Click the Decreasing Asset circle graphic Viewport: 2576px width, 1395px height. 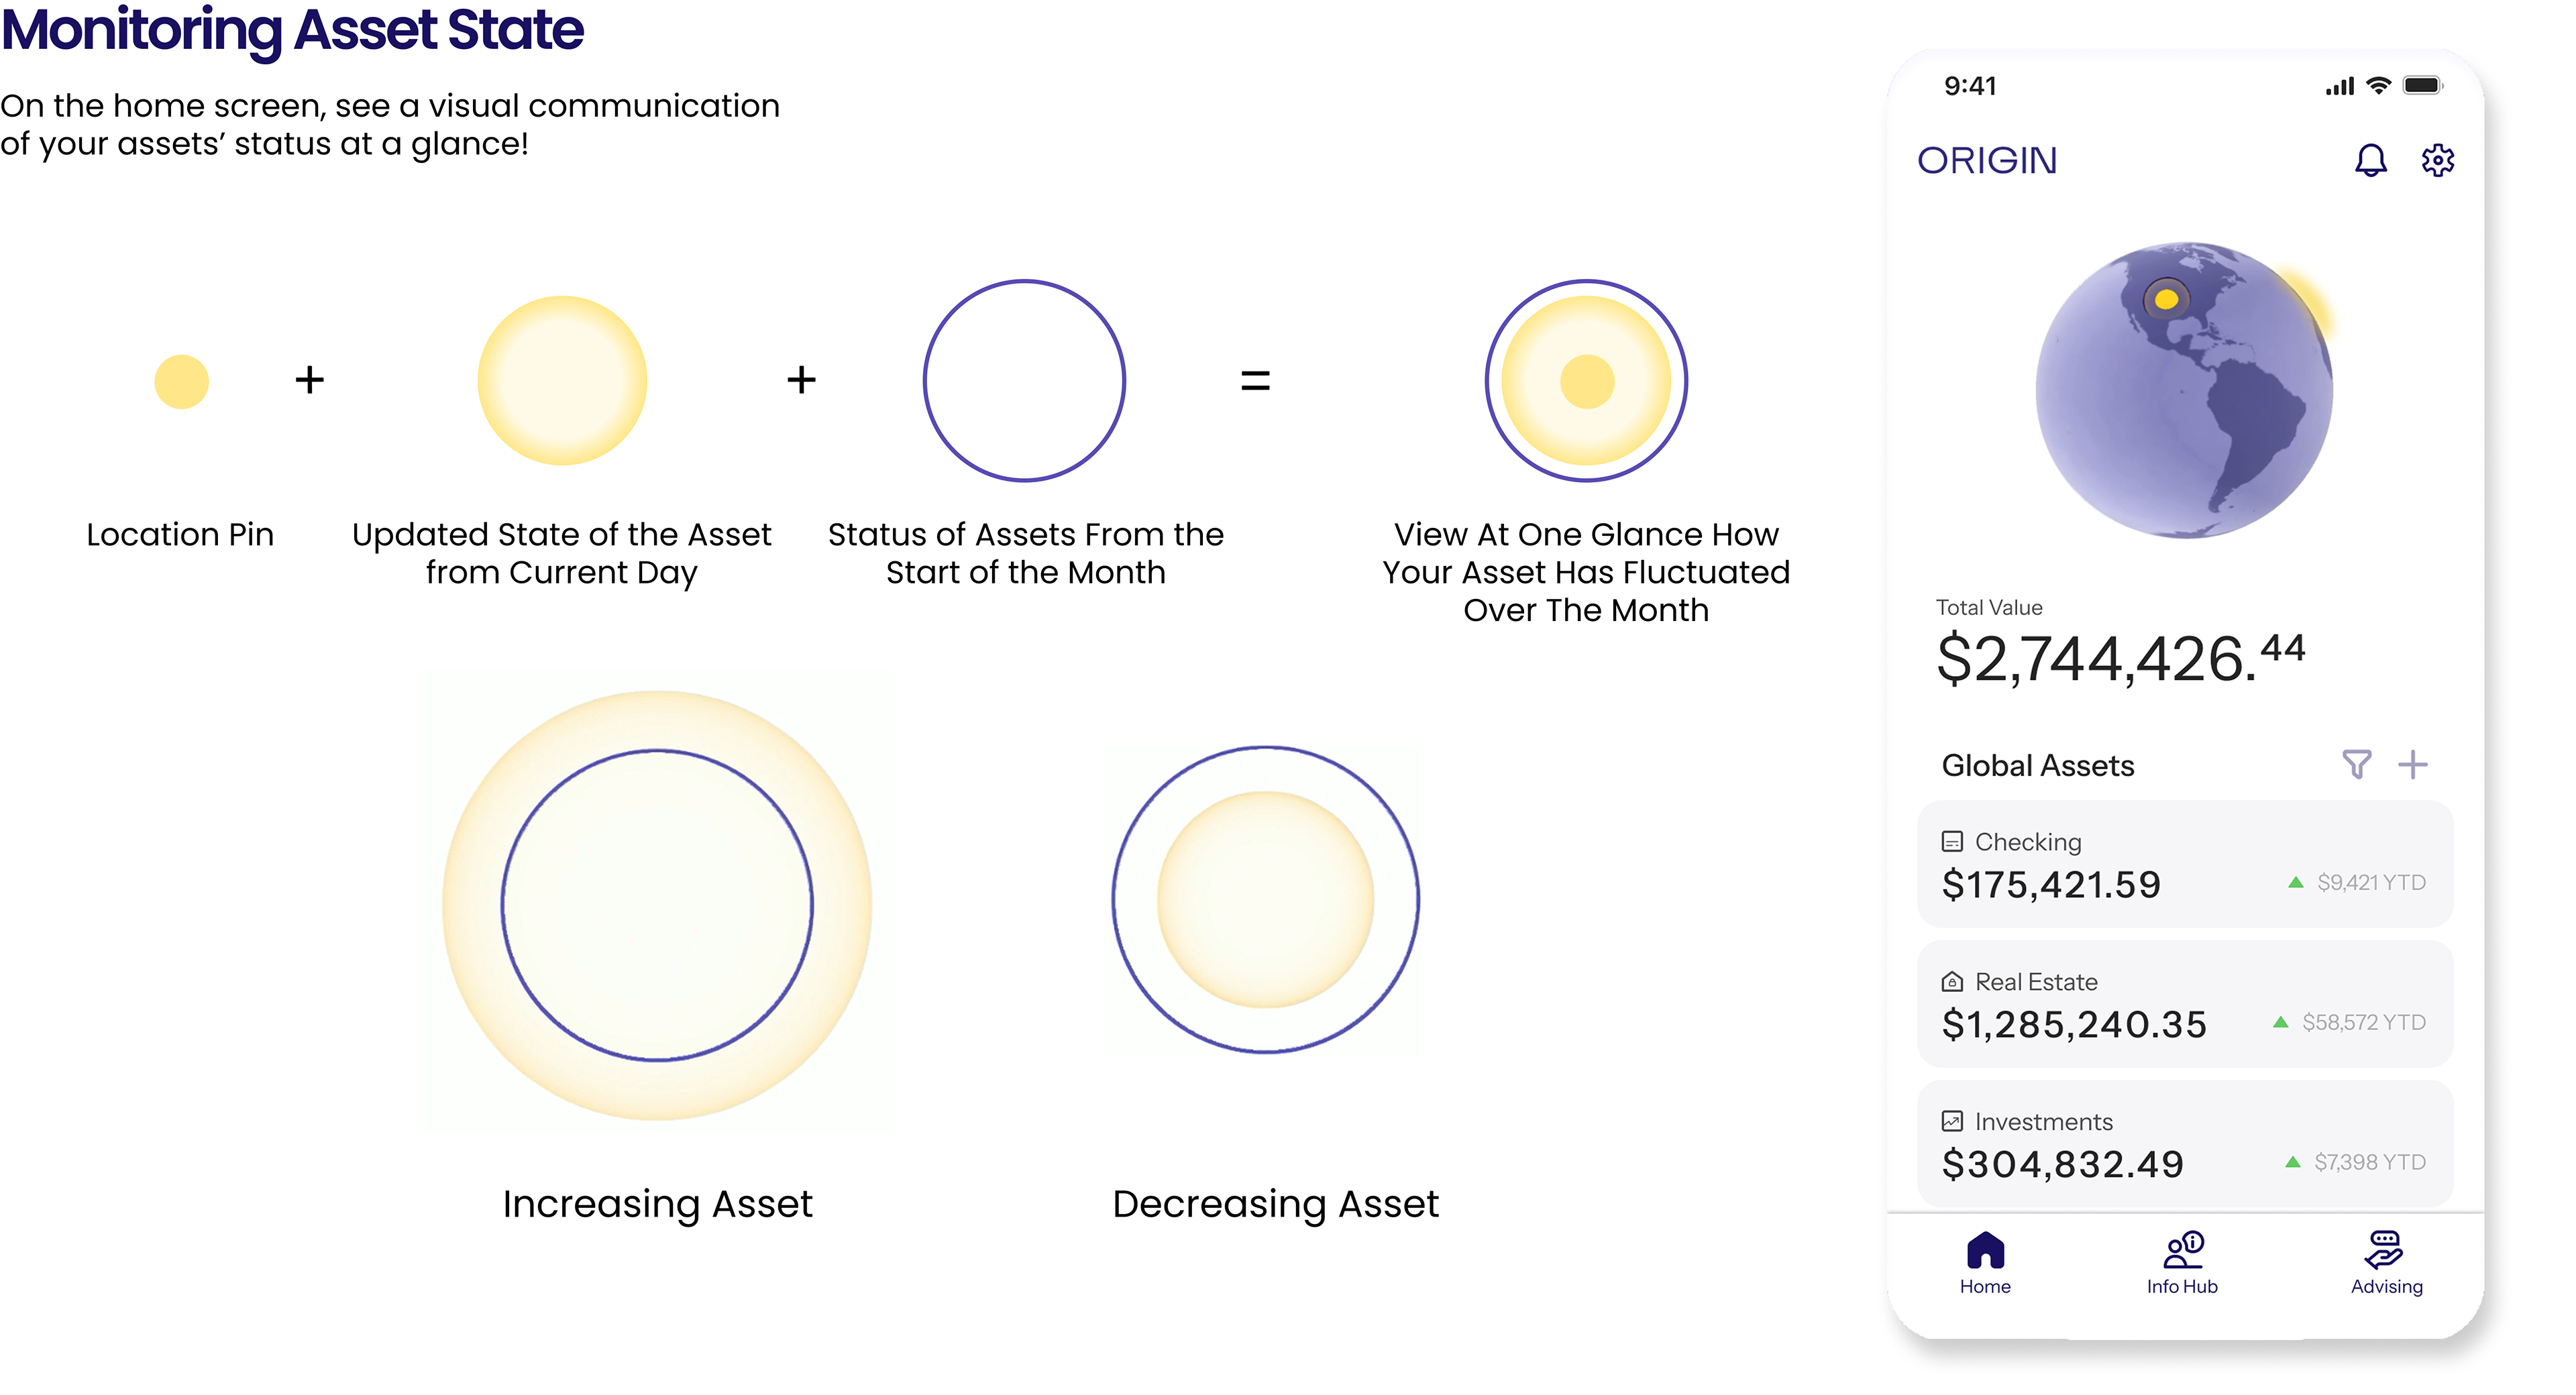[x=1265, y=899]
